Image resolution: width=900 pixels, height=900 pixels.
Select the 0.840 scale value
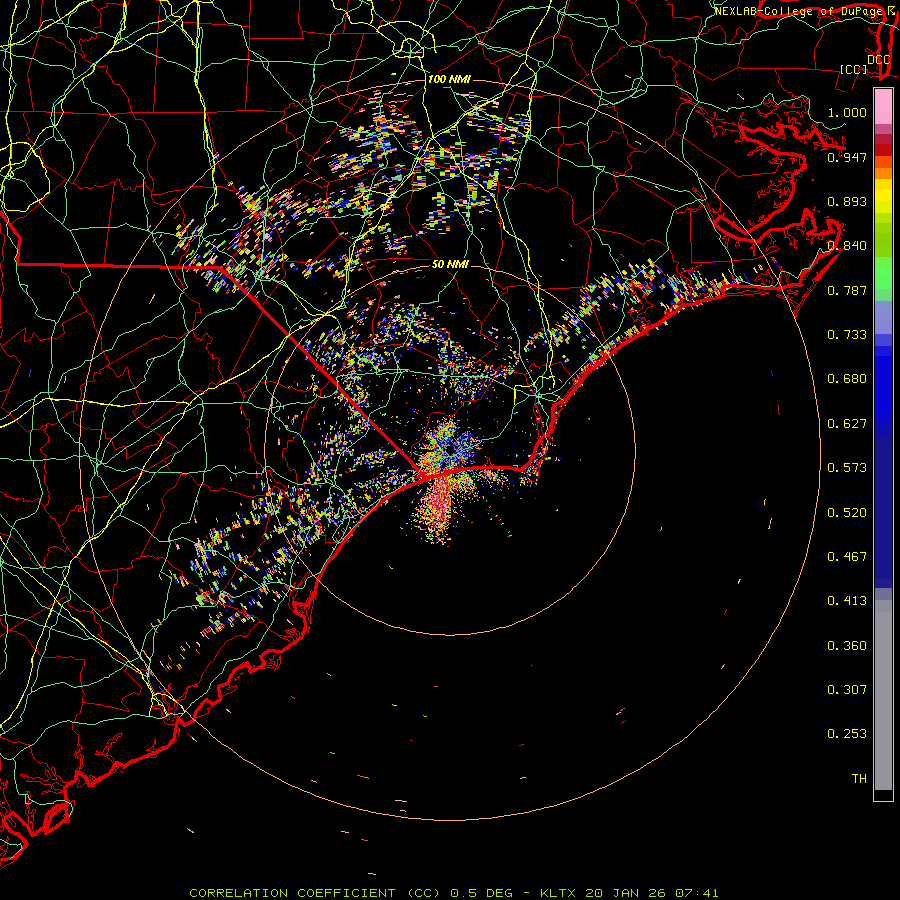pos(847,246)
